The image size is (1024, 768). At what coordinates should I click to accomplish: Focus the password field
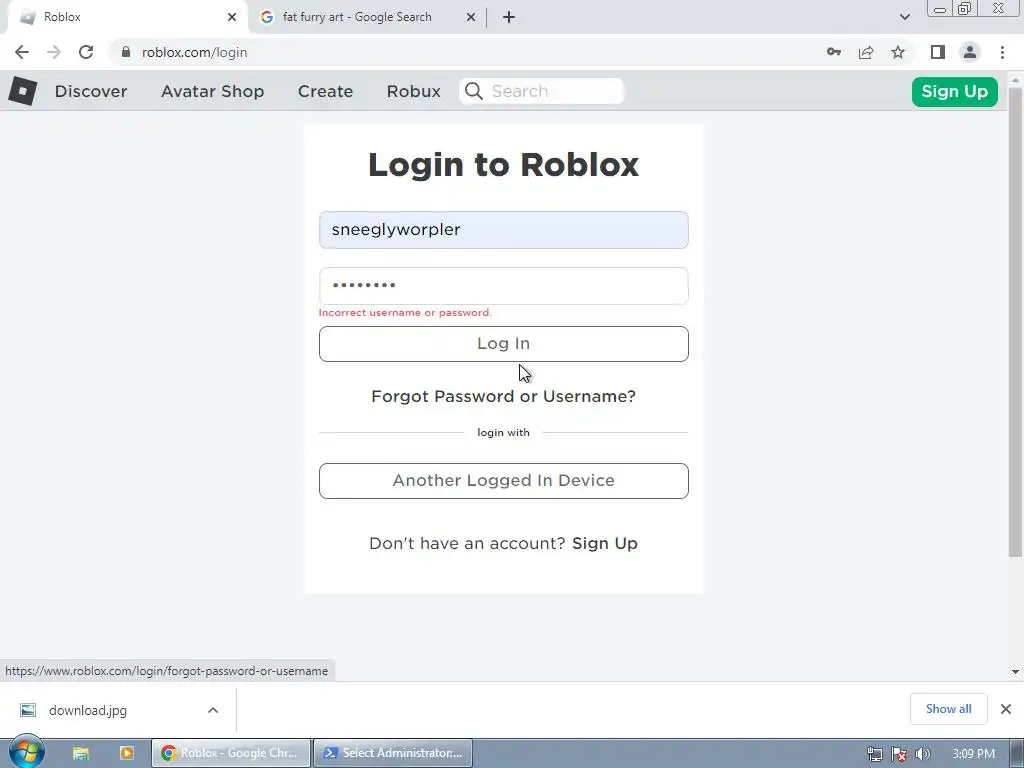(504, 285)
